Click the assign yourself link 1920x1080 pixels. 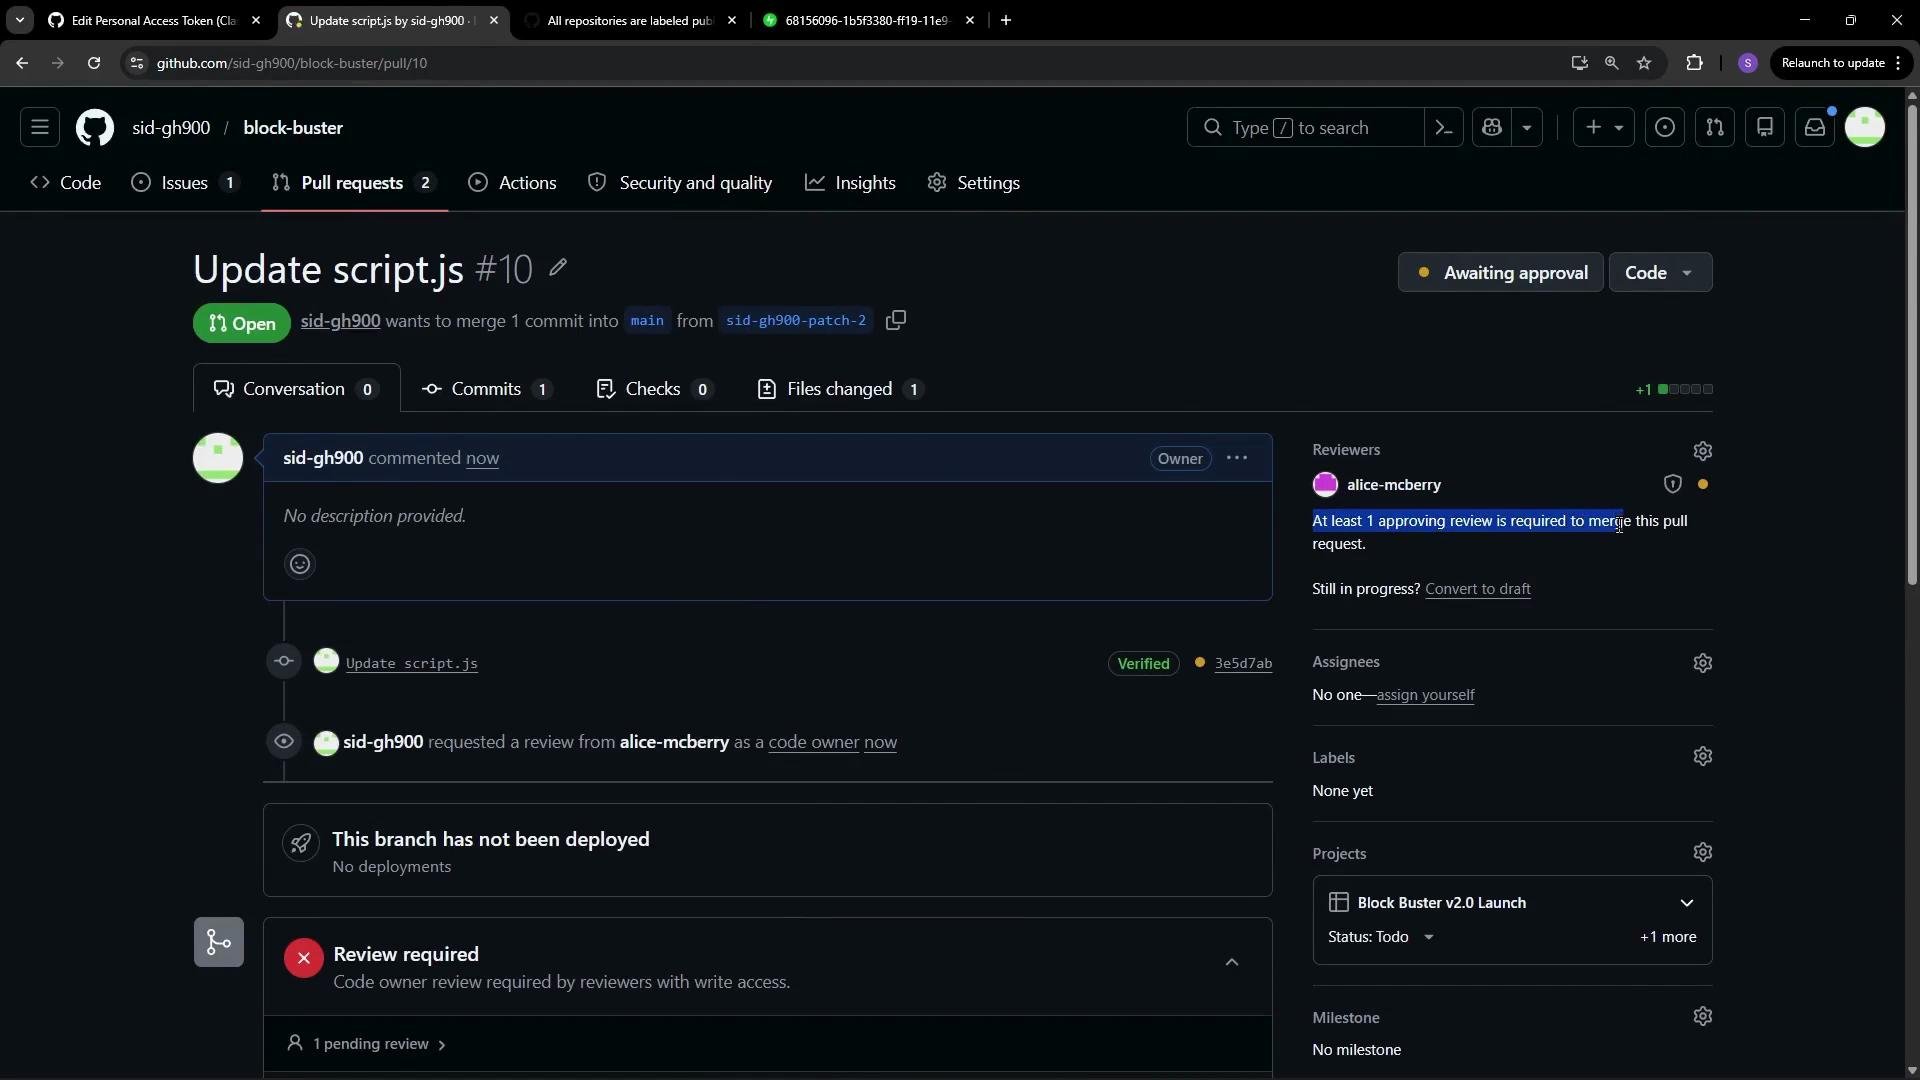[1425, 695]
